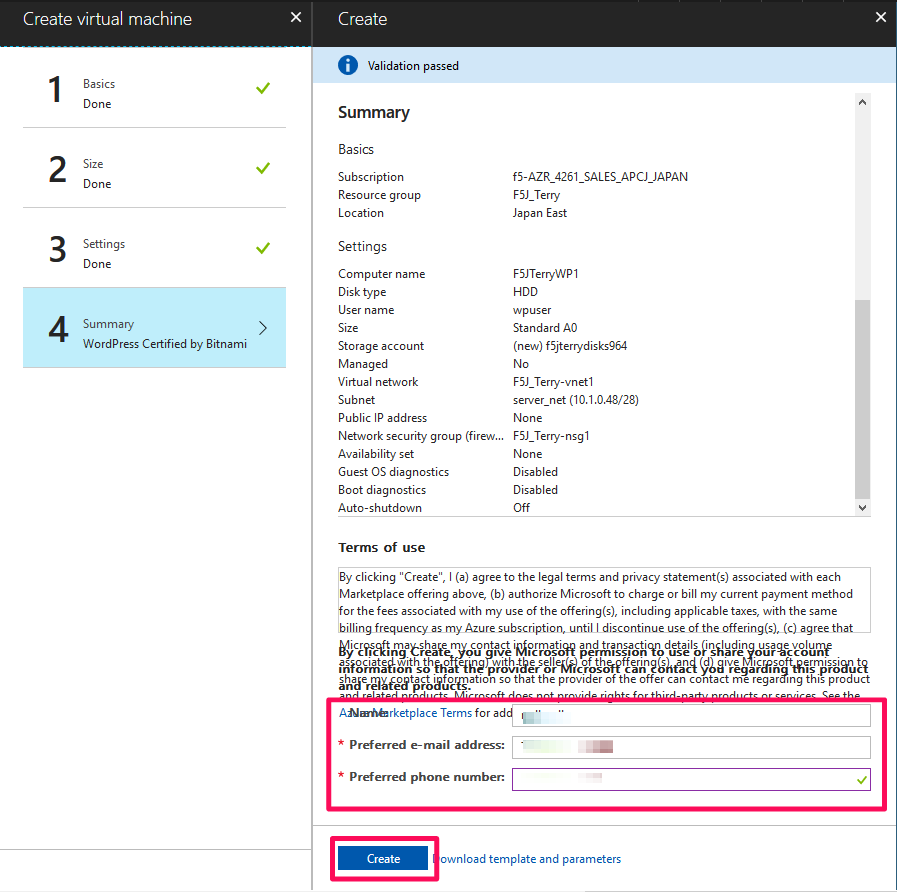Click the blue Create button

click(383, 858)
